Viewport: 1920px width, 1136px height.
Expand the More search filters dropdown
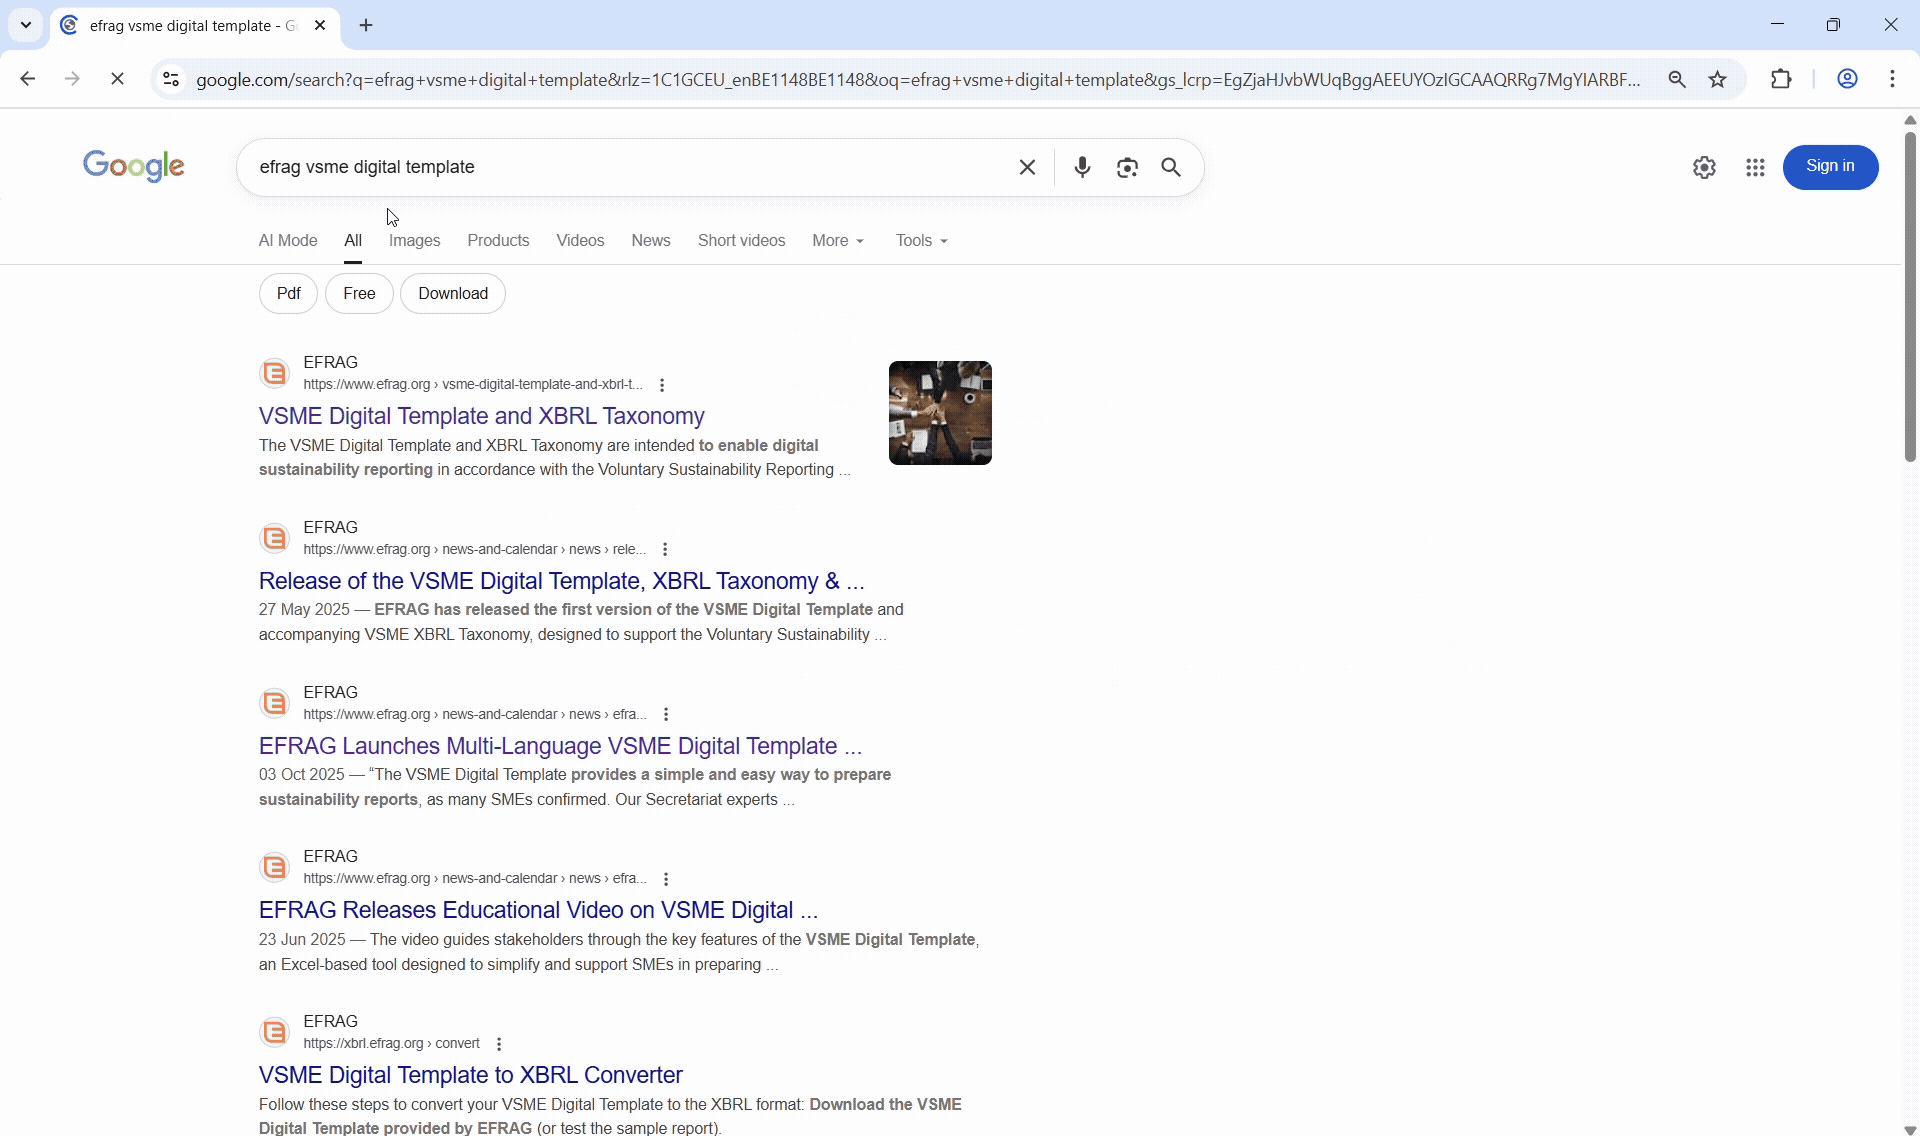click(x=838, y=241)
